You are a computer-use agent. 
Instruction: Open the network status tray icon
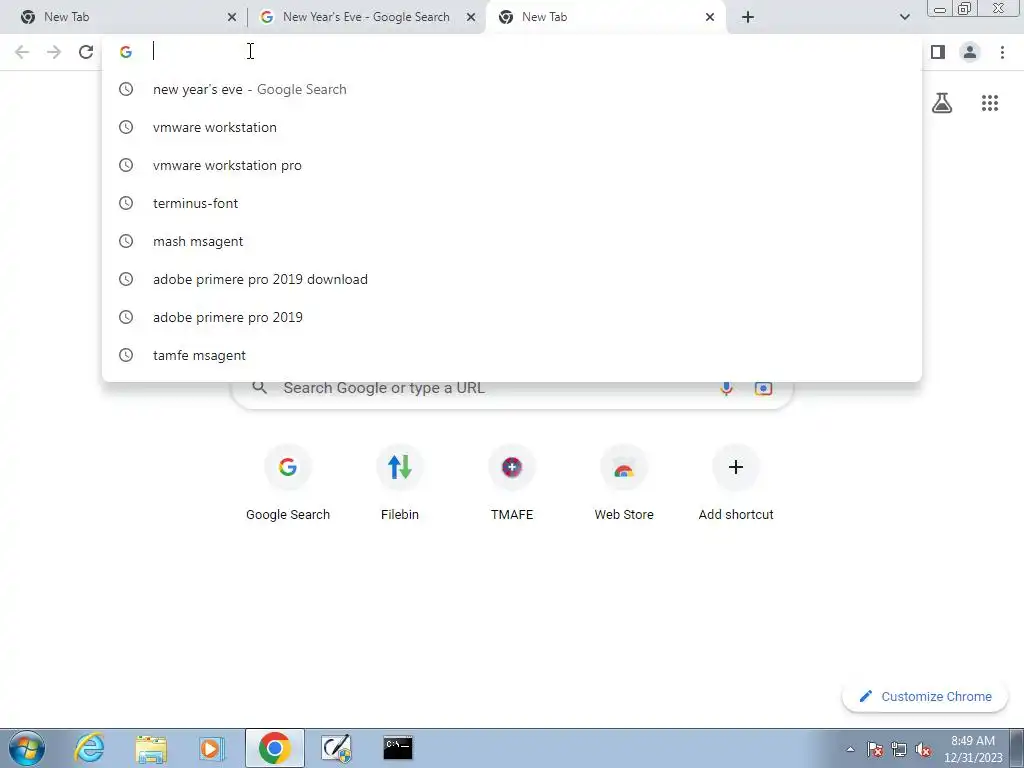click(x=899, y=749)
